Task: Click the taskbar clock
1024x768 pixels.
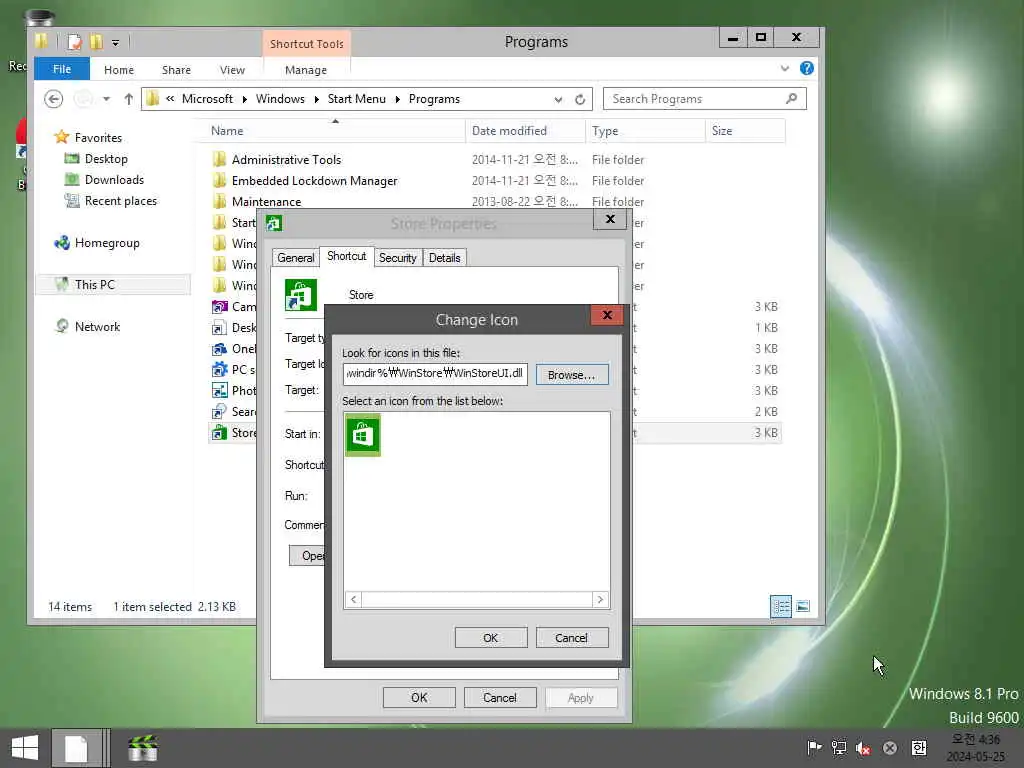Action: click(976, 748)
